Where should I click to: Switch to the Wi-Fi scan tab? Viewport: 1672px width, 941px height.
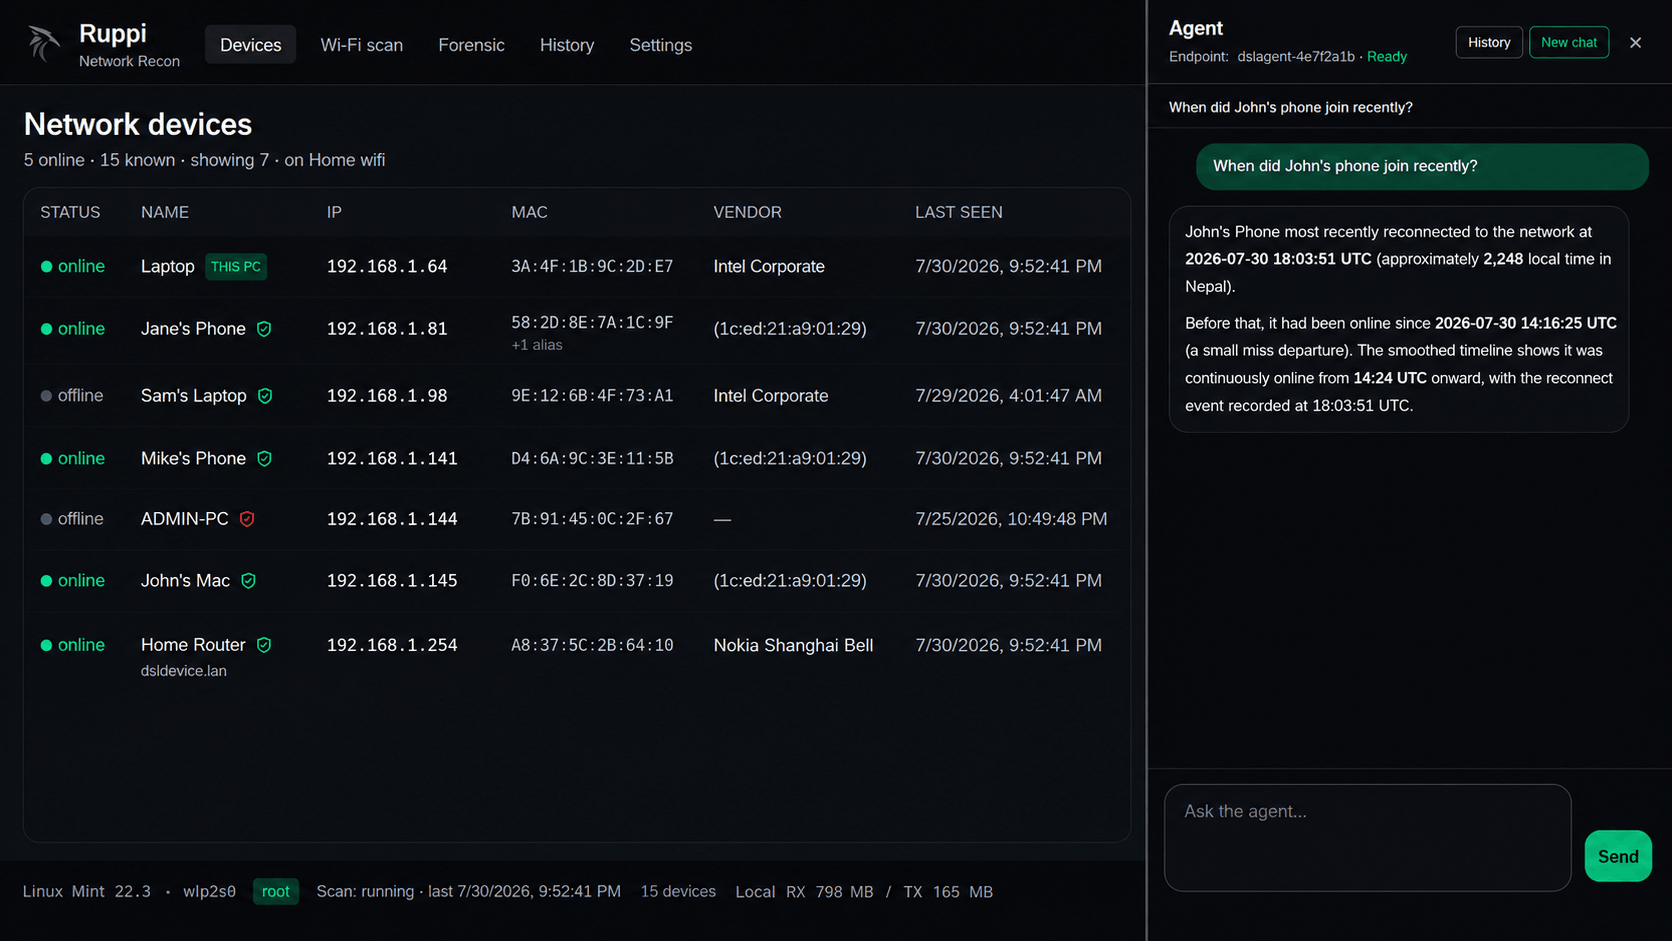(x=361, y=45)
